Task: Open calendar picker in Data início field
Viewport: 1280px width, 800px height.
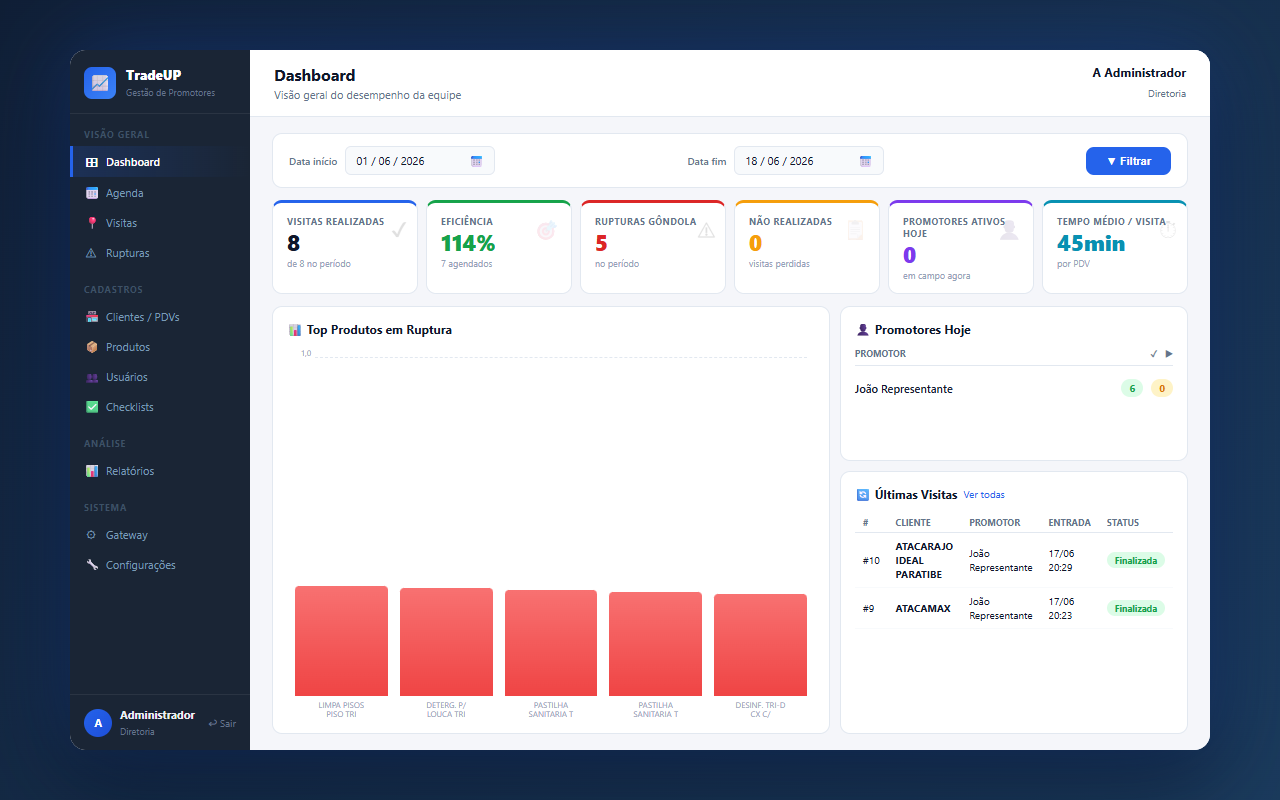Action: pyautogui.click(x=476, y=161)
